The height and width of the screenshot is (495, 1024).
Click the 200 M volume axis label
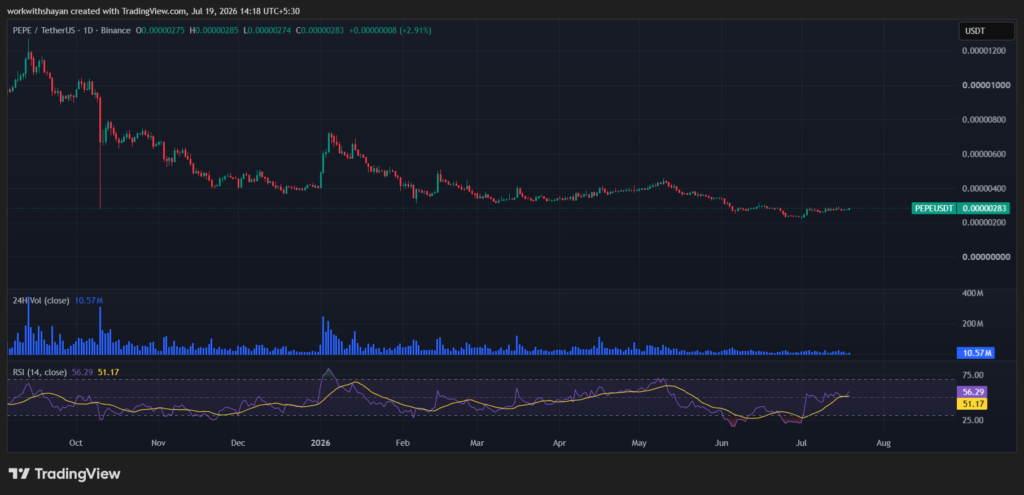pos(972,324)
